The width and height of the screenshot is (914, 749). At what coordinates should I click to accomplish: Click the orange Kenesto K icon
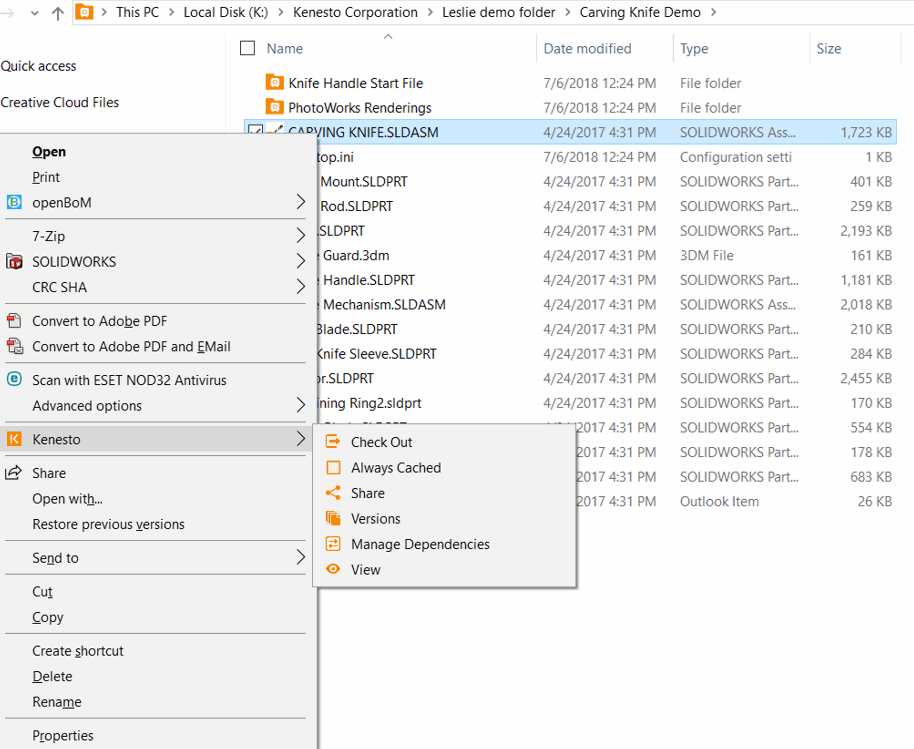pyautogui.click(x=14, y=439)
